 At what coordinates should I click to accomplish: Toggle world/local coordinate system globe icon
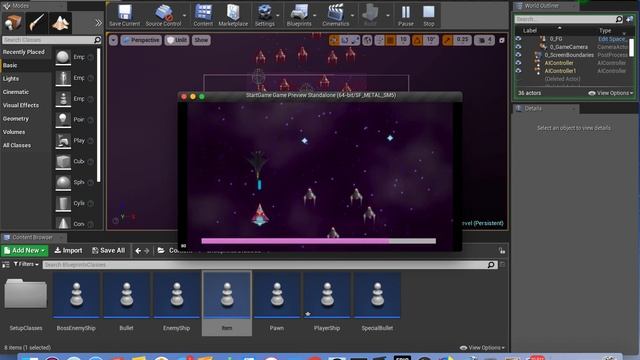pyautogui.click(x=367, y=40)
